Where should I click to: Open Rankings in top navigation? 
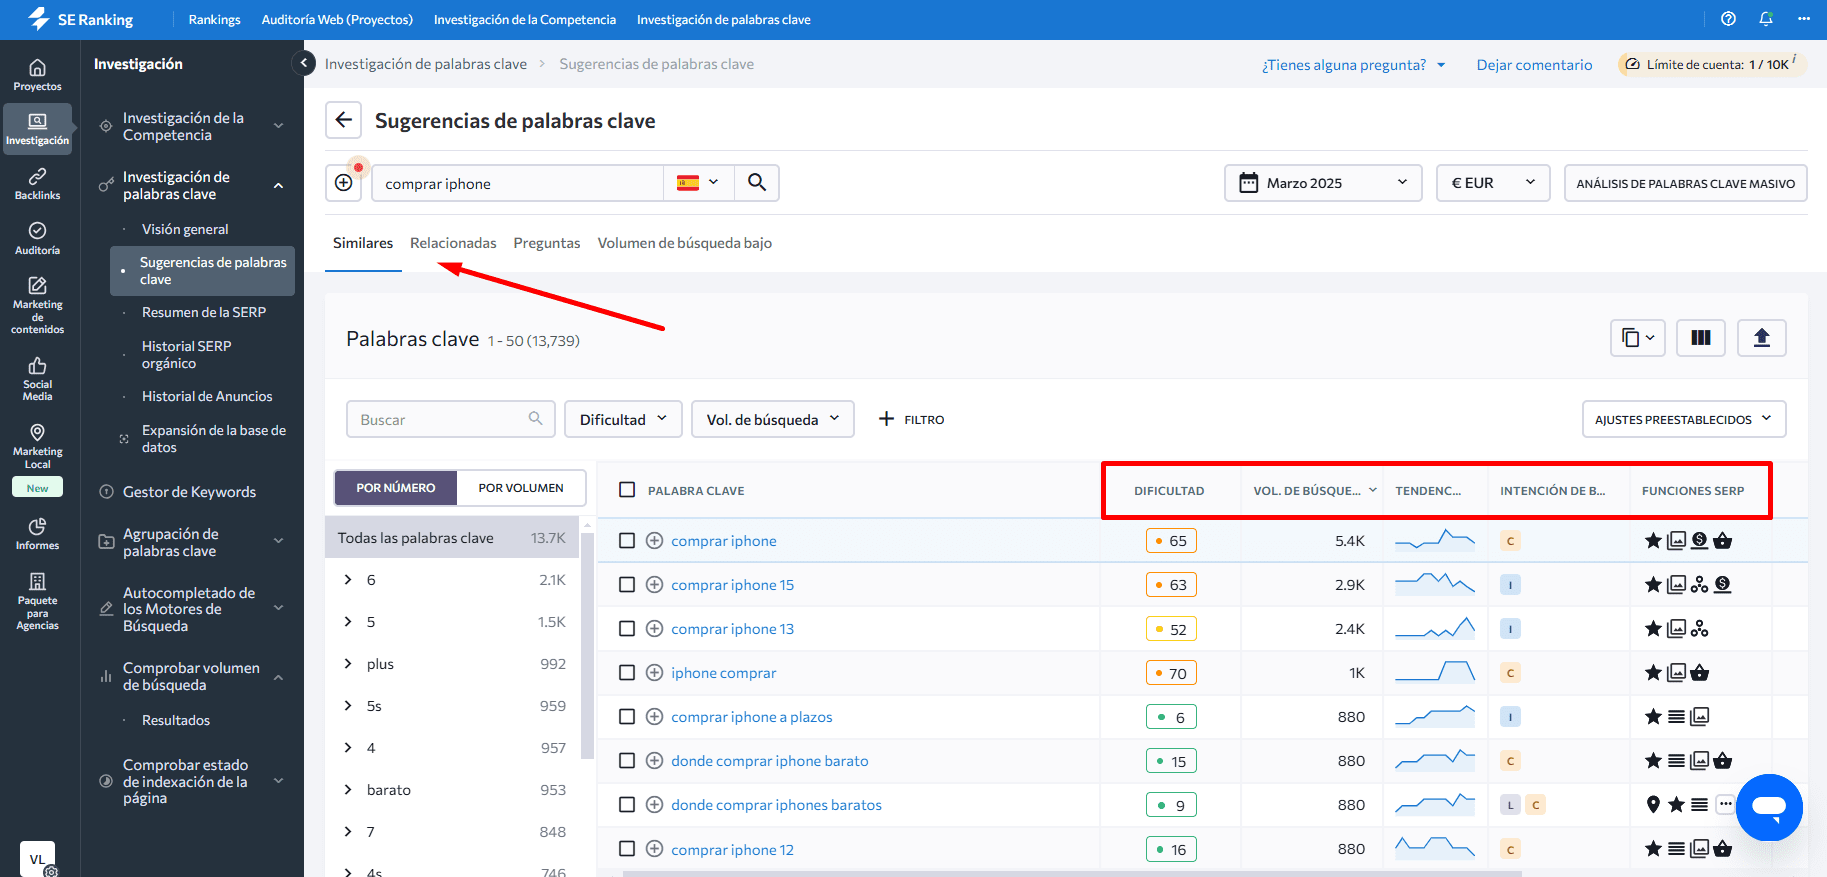(214, 19)
